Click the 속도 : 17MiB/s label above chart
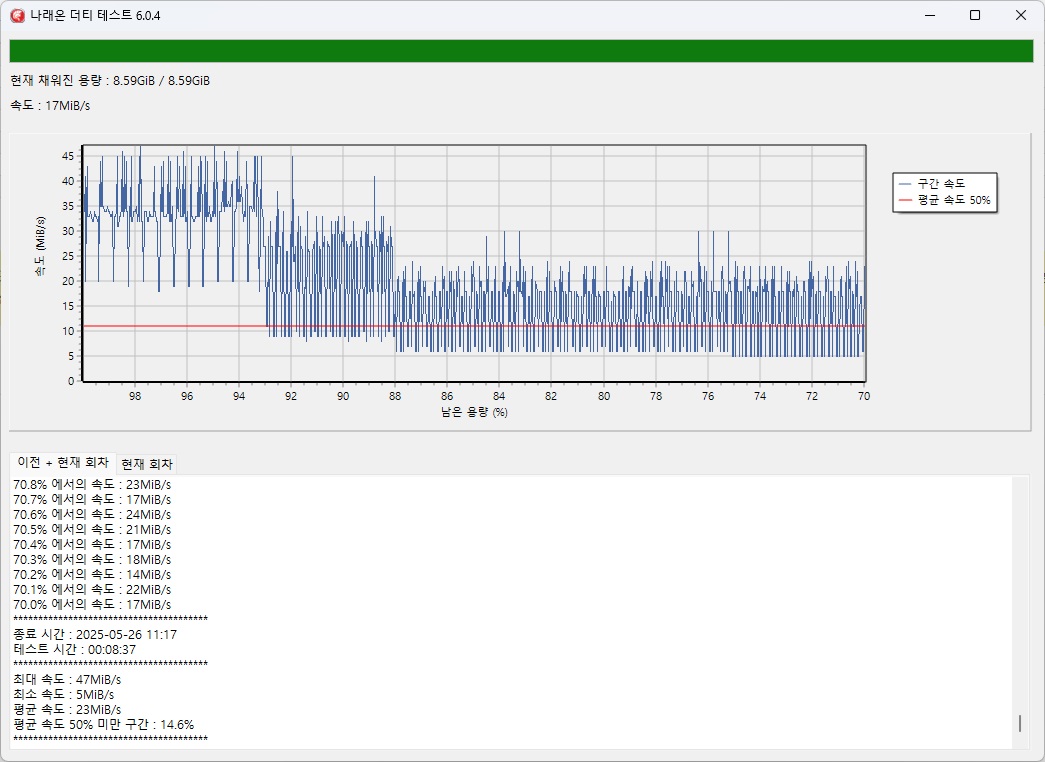Viewport: 1045px width, 762px height. coord(50,104)
